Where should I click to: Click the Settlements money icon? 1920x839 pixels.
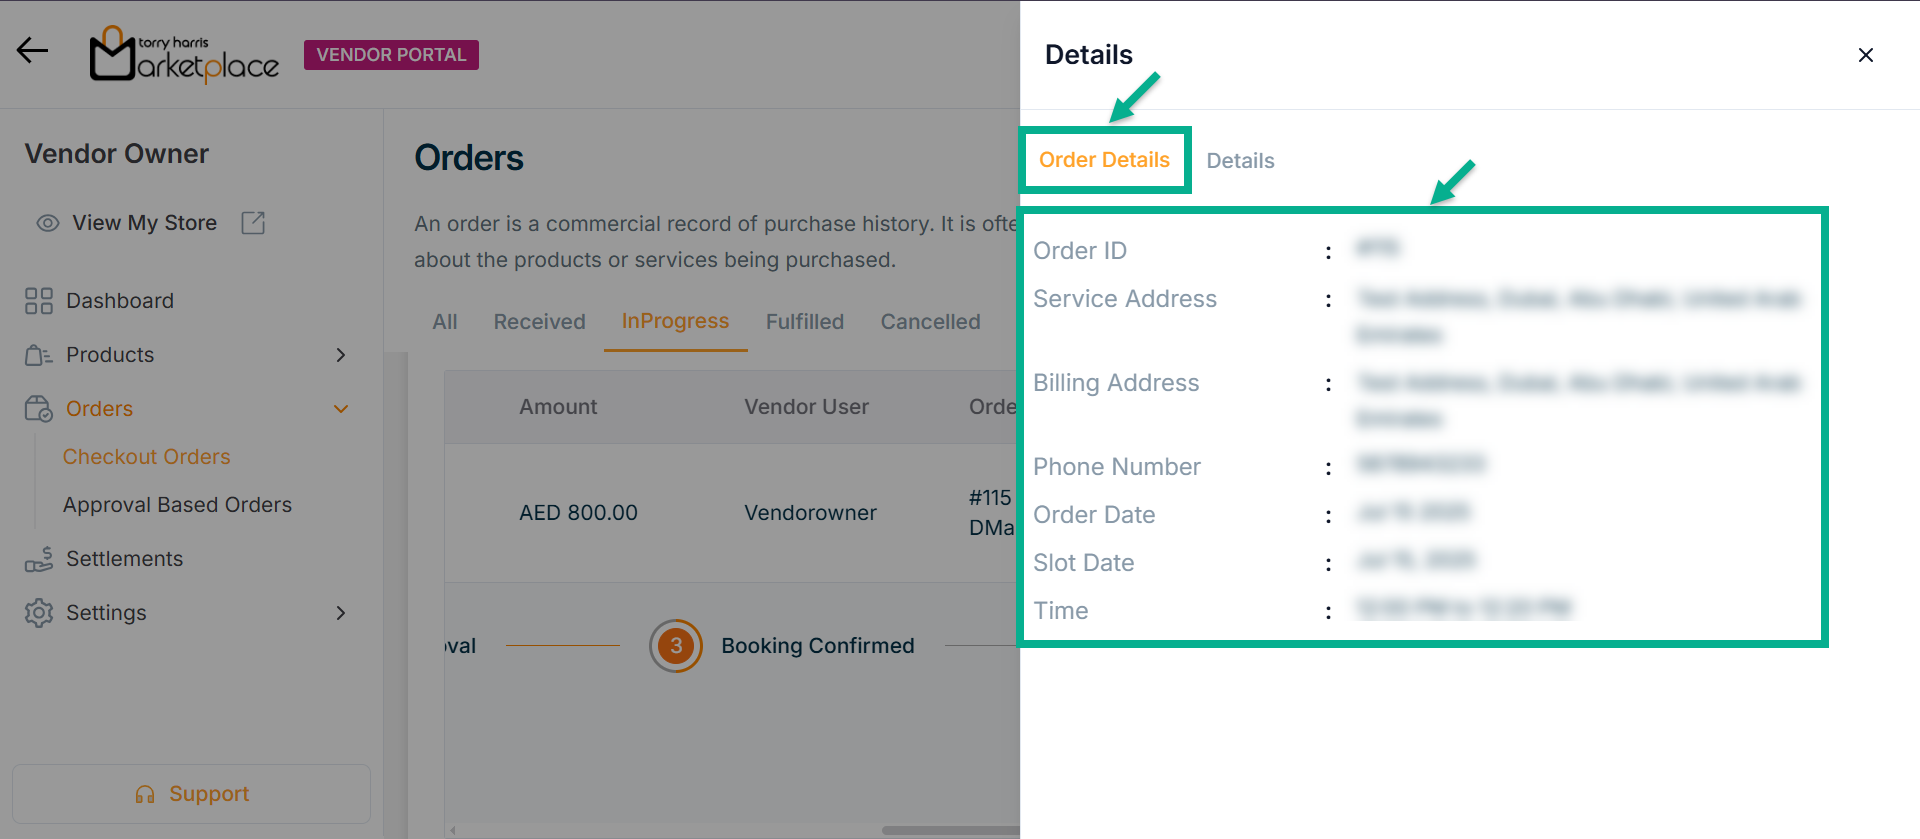pos(39,559)
